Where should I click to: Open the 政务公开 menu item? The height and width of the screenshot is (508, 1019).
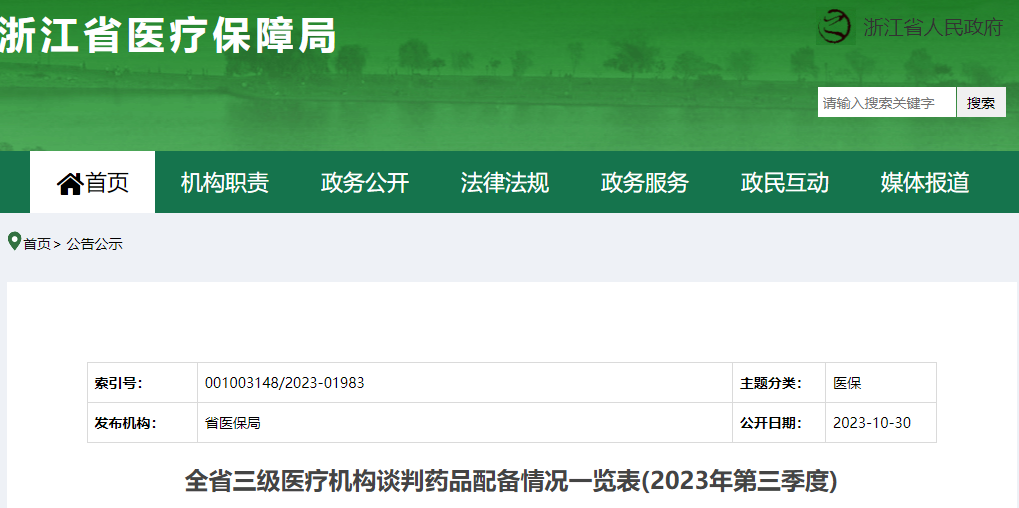pos(365,183)
